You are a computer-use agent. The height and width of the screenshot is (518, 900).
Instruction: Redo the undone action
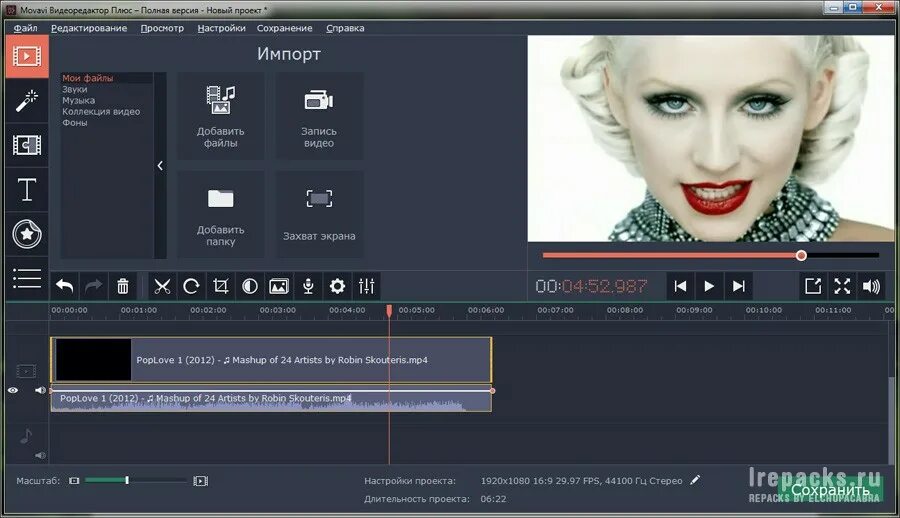click(94, 286)
